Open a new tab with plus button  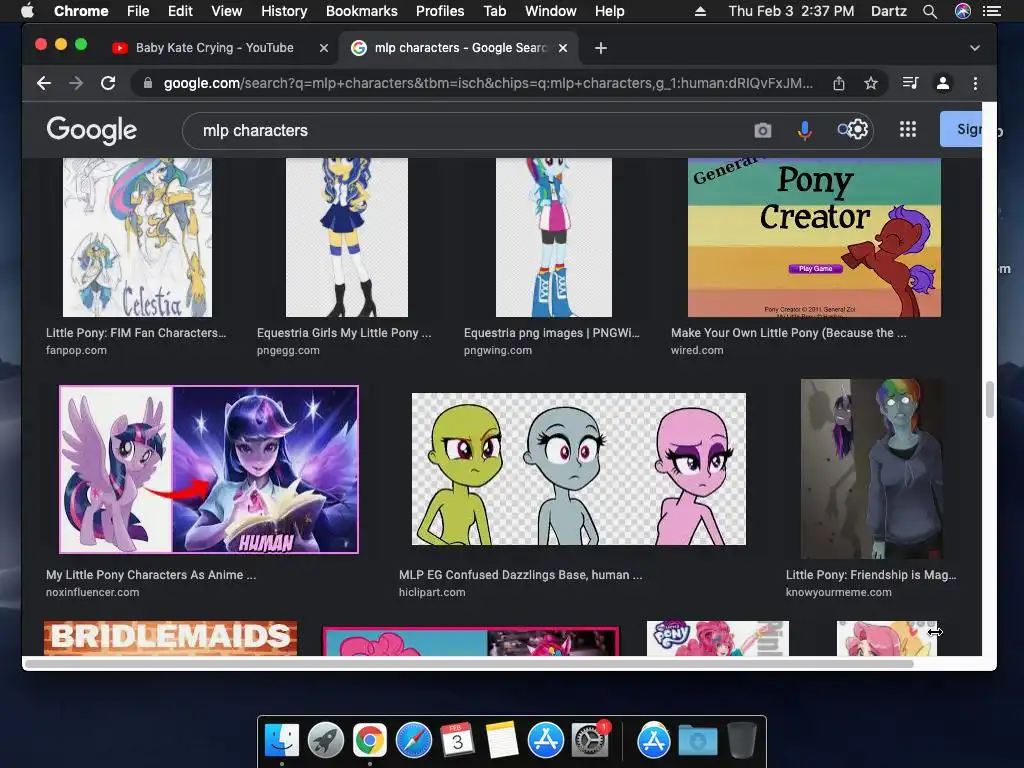coord(601,48)
